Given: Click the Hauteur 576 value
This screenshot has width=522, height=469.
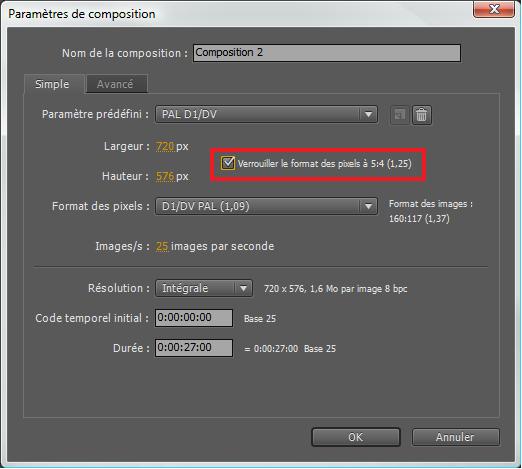Looking at the screenshot, I should (x=165, y=176).
